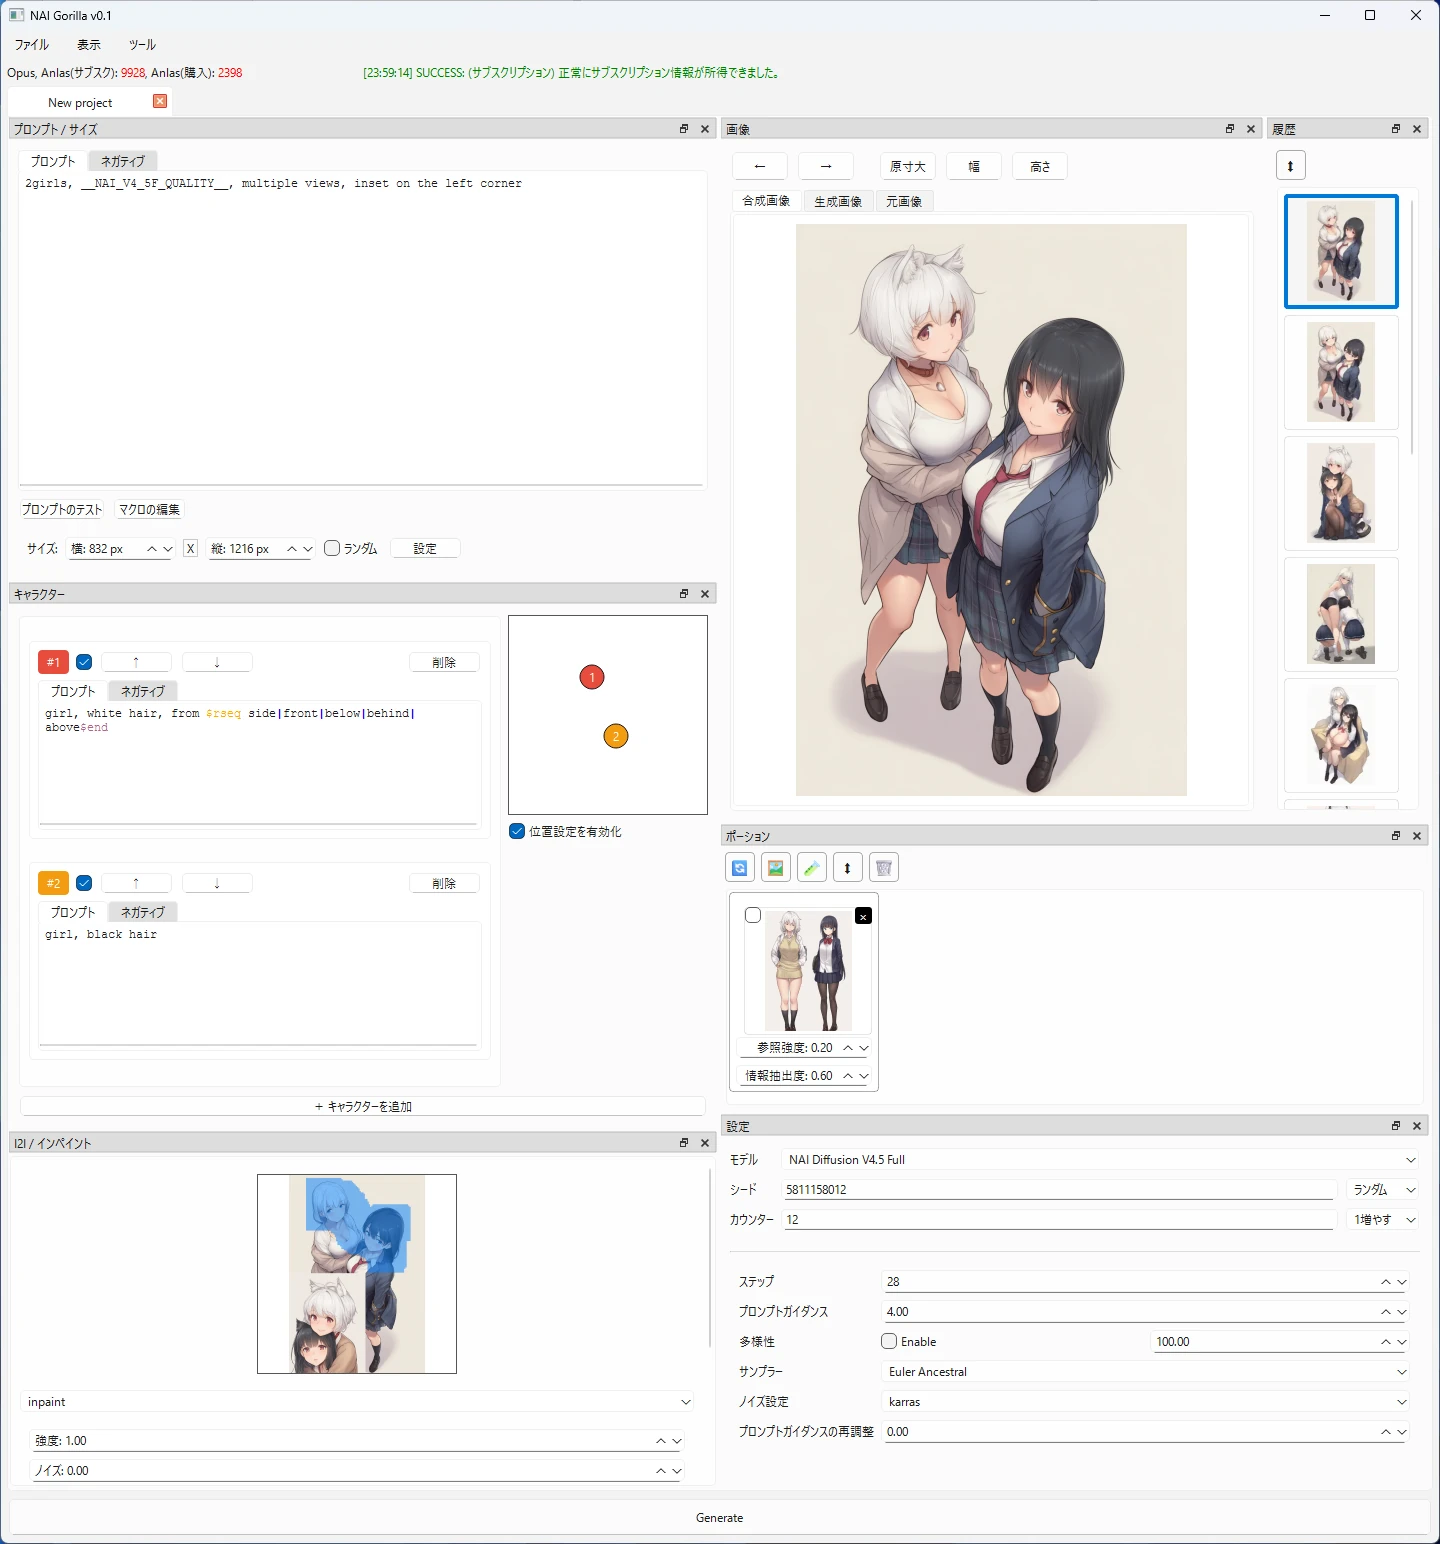Image resolution: width=1440 pixels, height=1544 pixels.
Task: Close the ポーション panel
Action: click(1417, 836)
